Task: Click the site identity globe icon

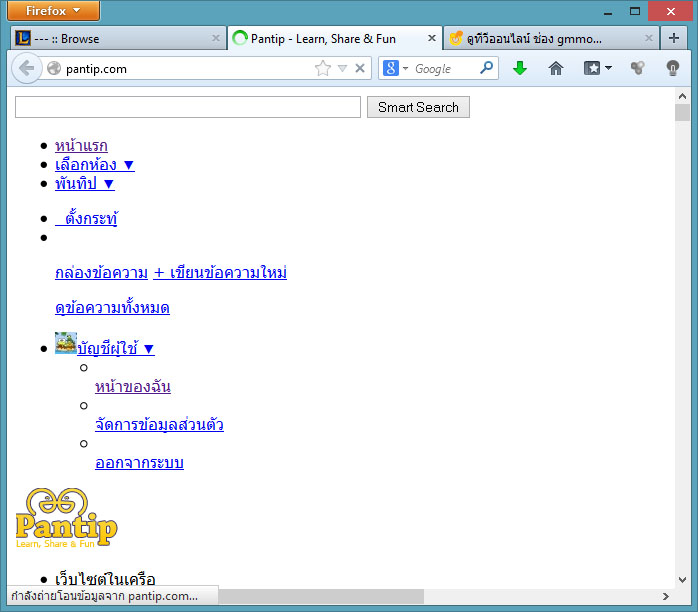Action: 54,68
